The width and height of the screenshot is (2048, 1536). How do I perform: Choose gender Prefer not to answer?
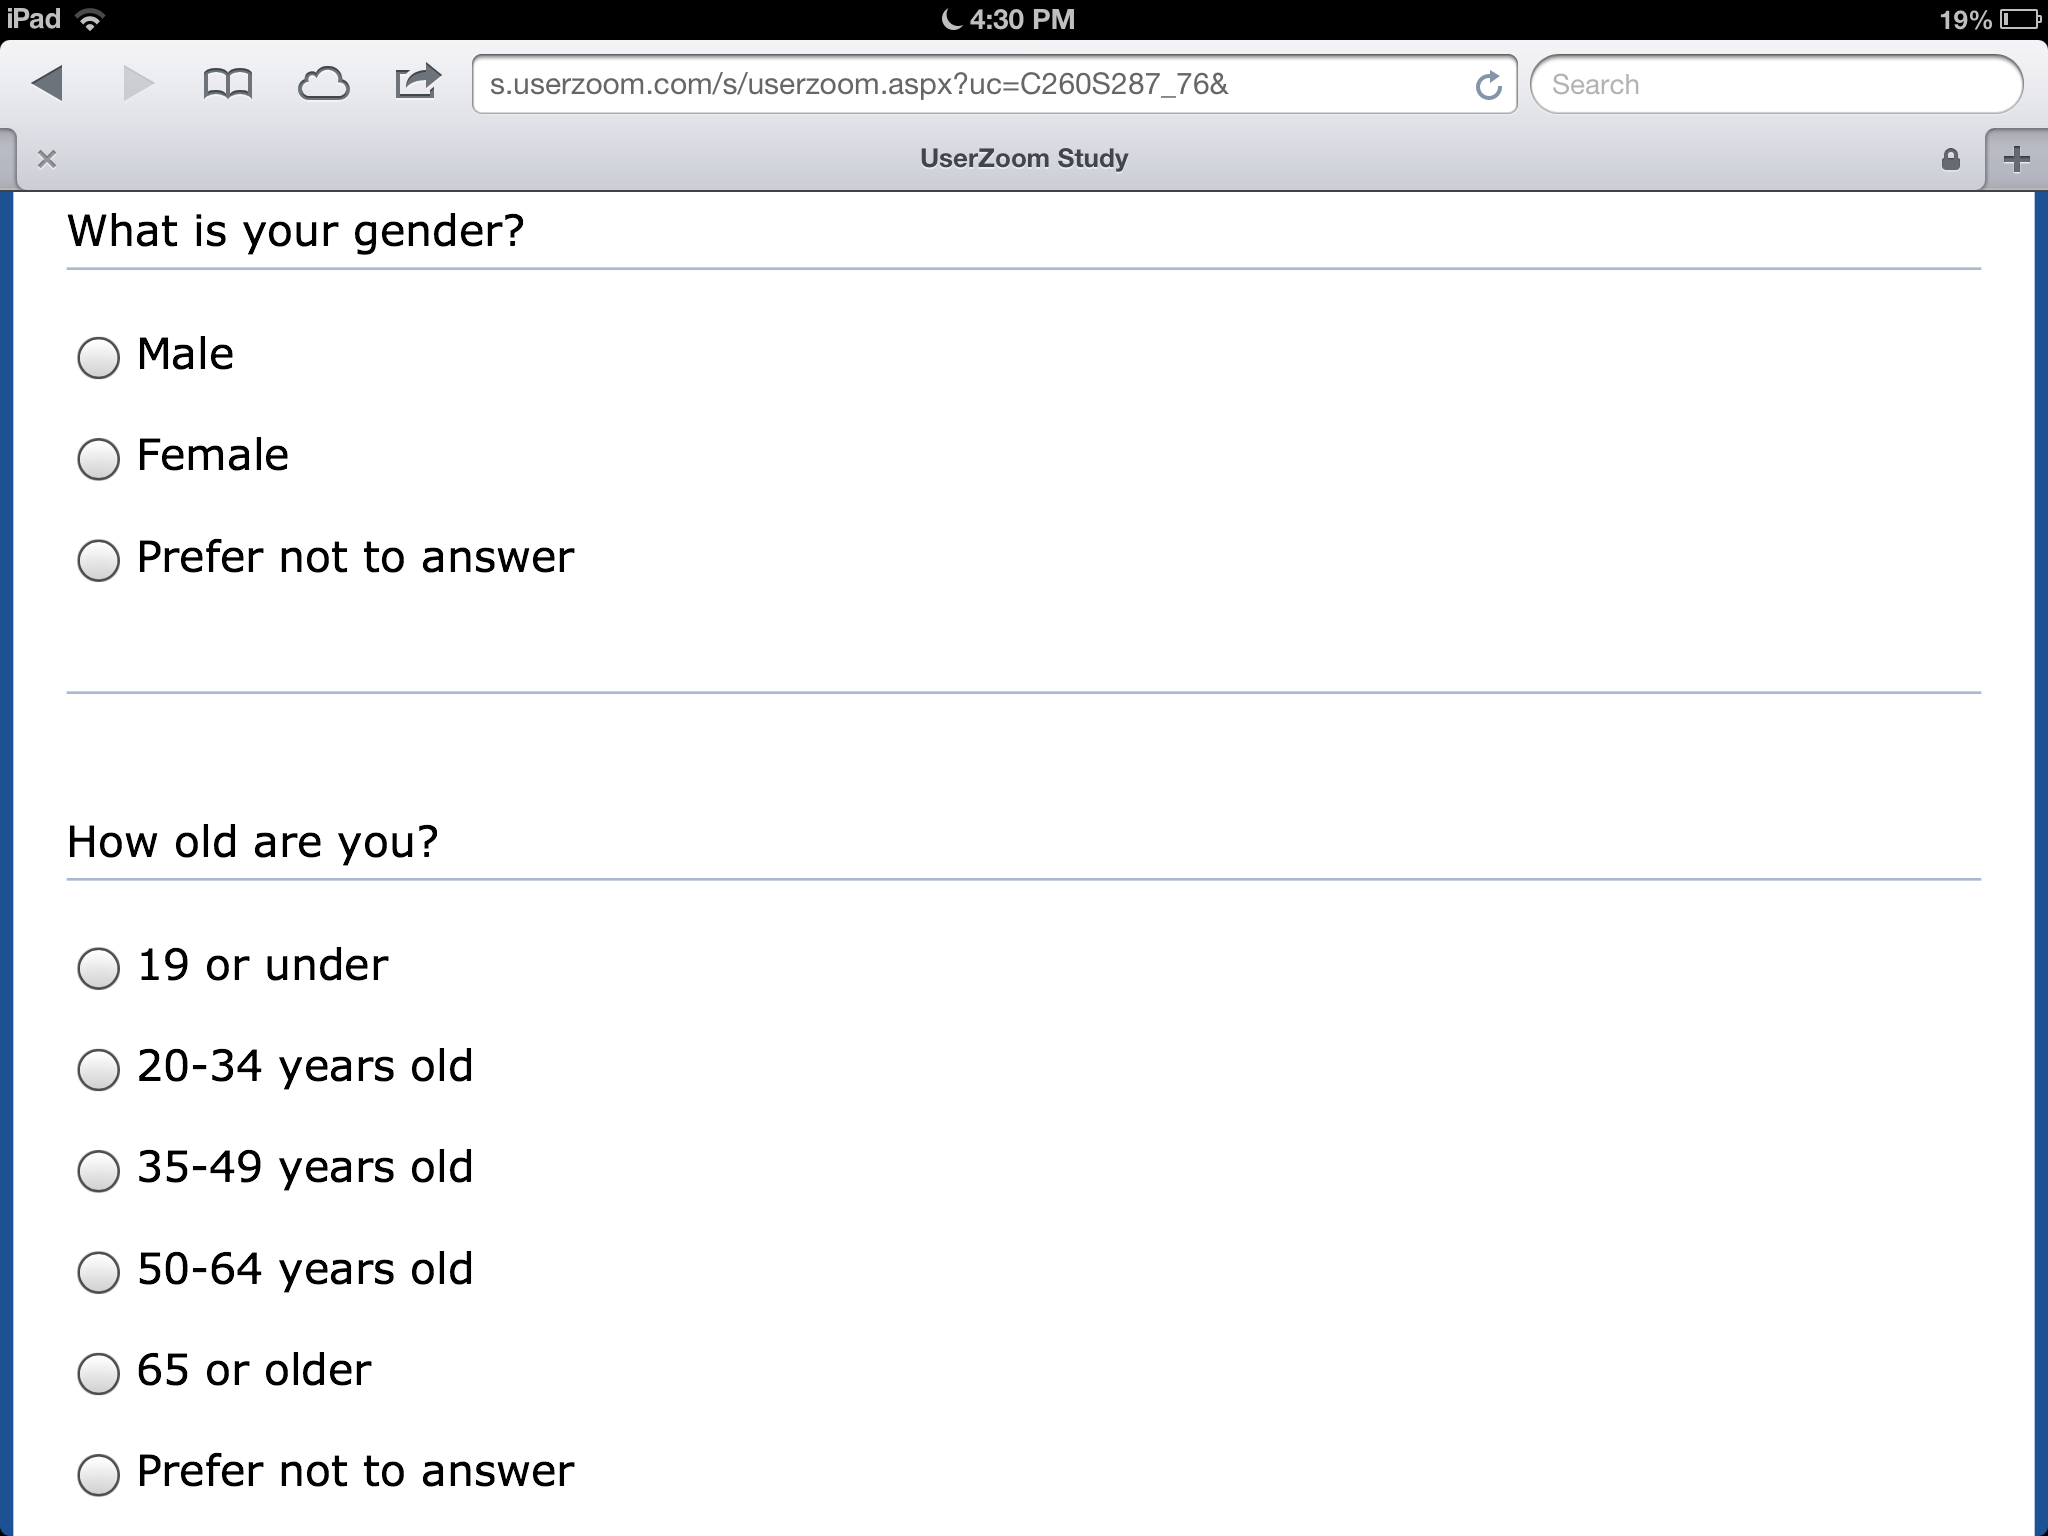98,560
